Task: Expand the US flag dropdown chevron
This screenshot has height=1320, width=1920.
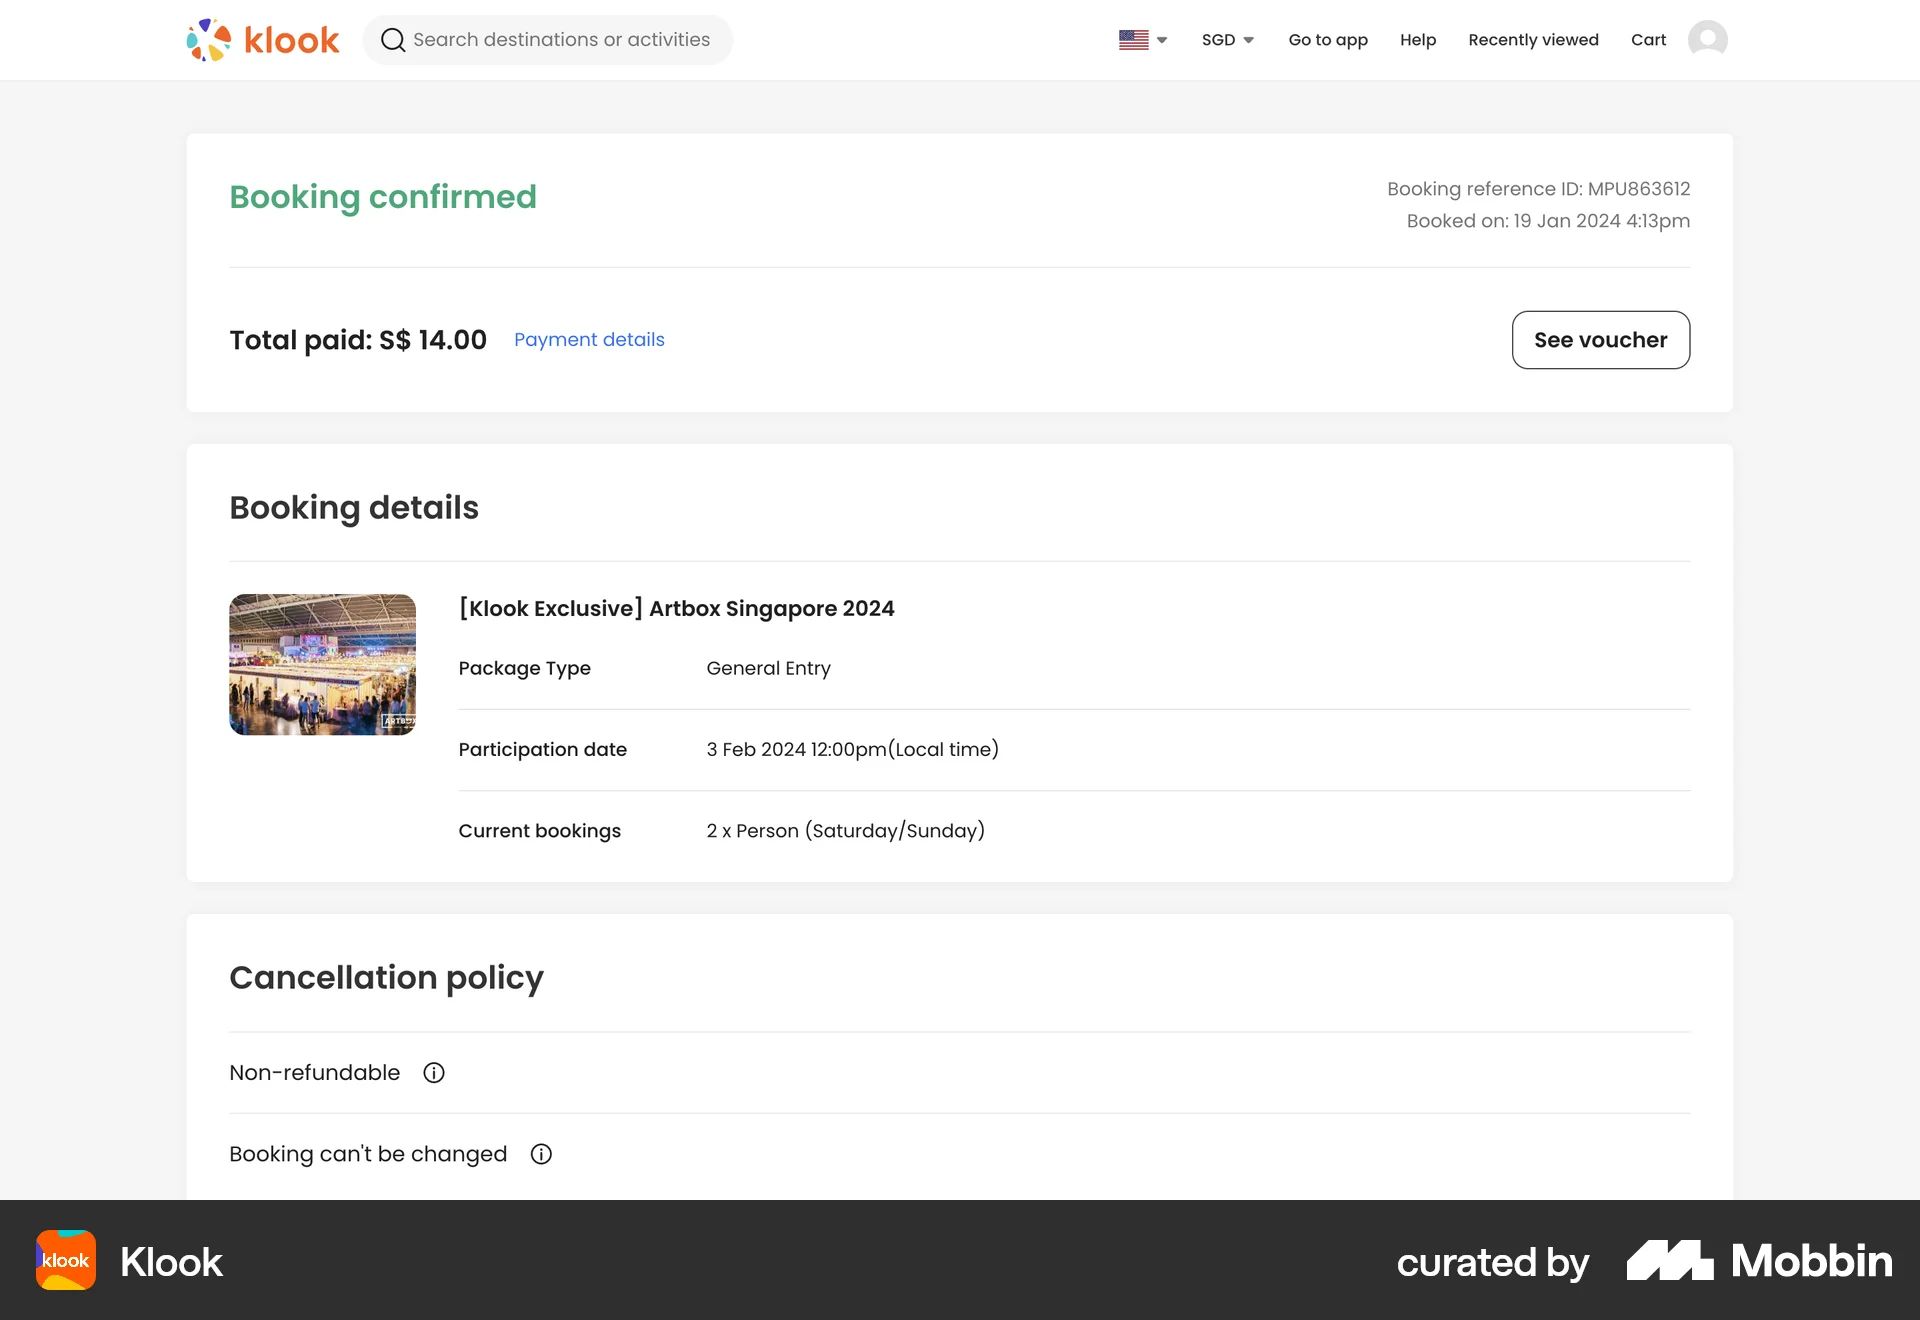Action: coord(1161,40)
